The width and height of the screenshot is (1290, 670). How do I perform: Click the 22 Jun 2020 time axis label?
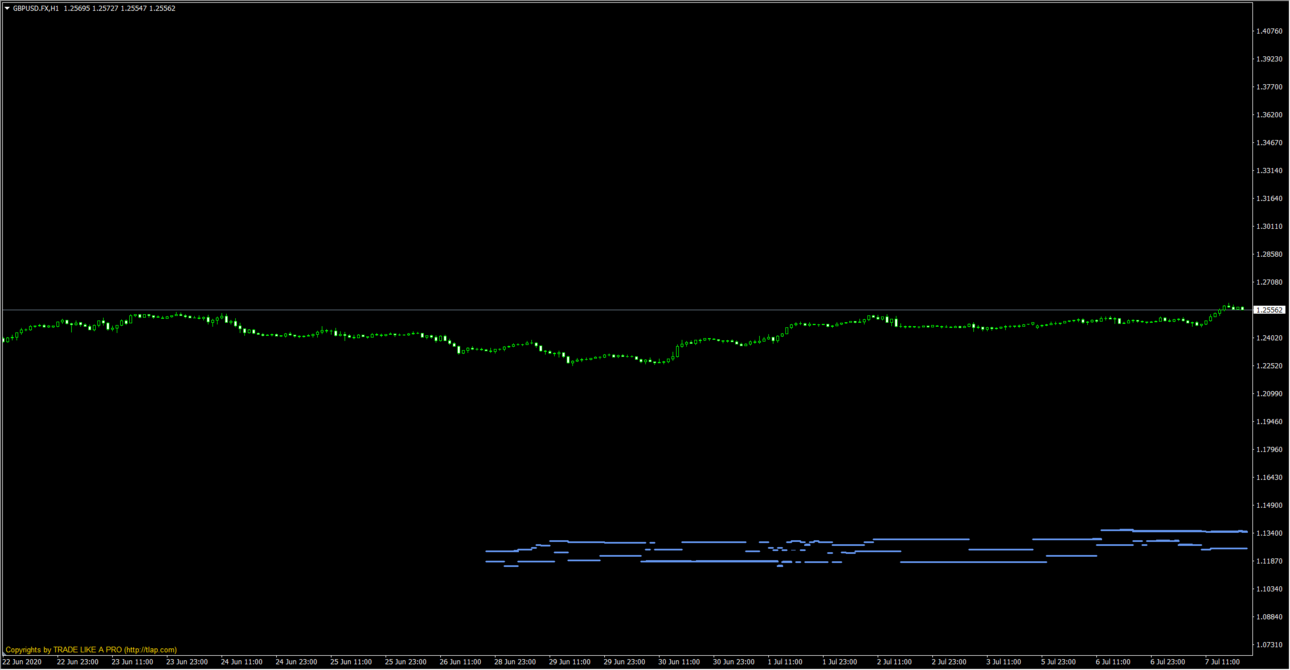[22, 662]
